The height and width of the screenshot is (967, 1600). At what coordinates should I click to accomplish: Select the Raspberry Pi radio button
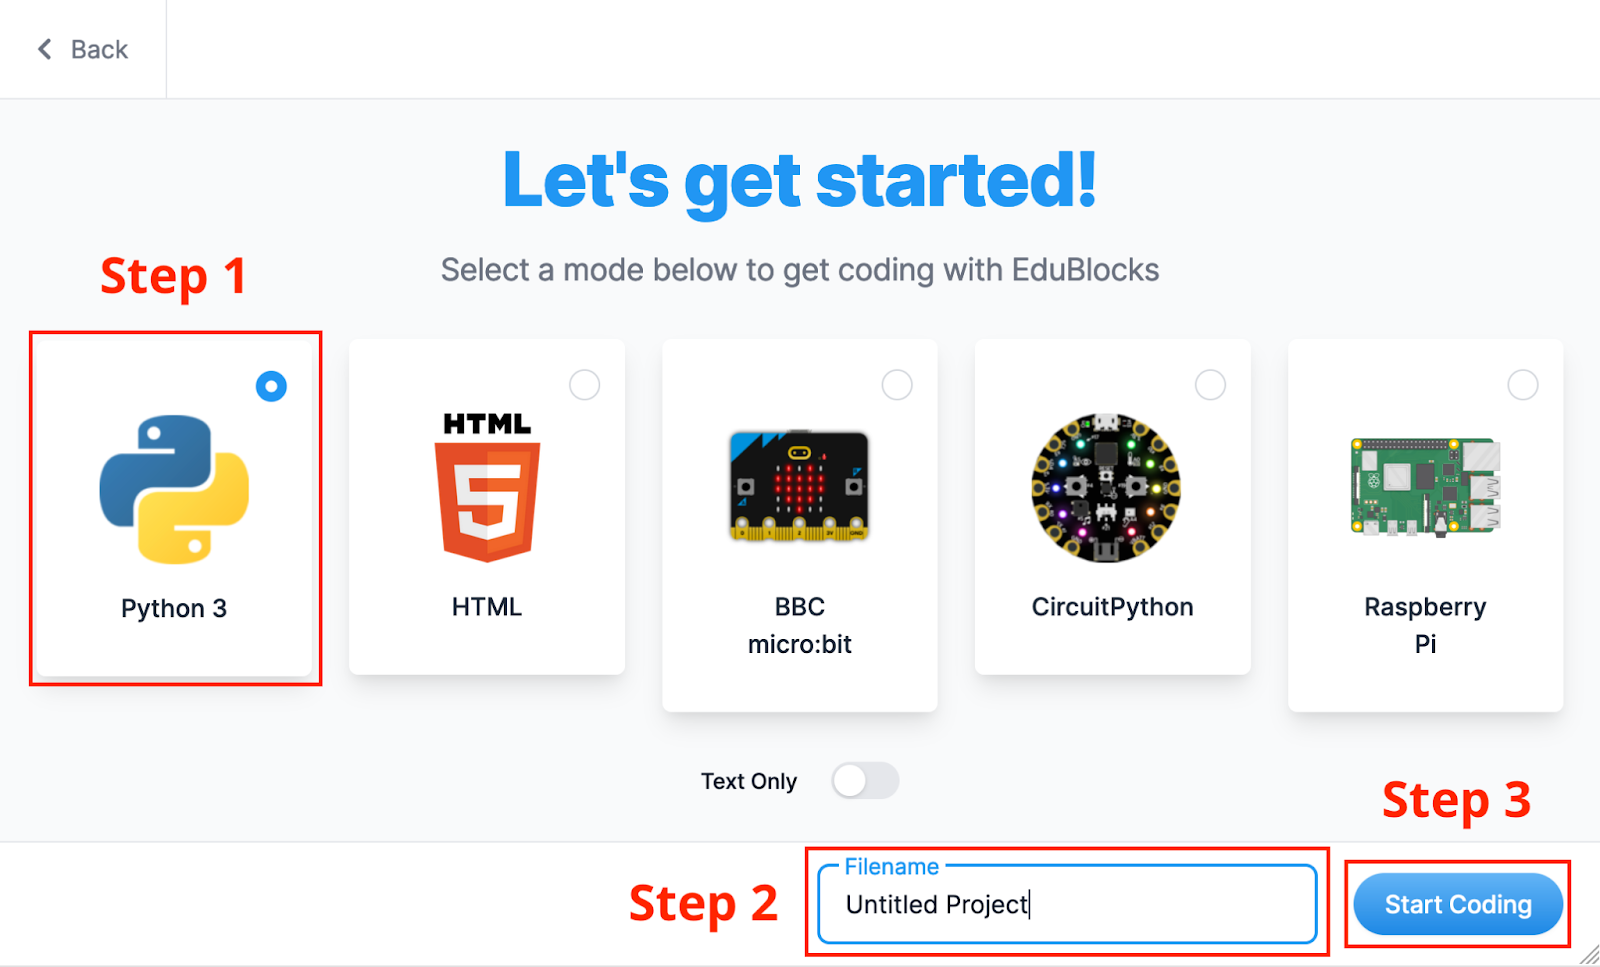1523,385
